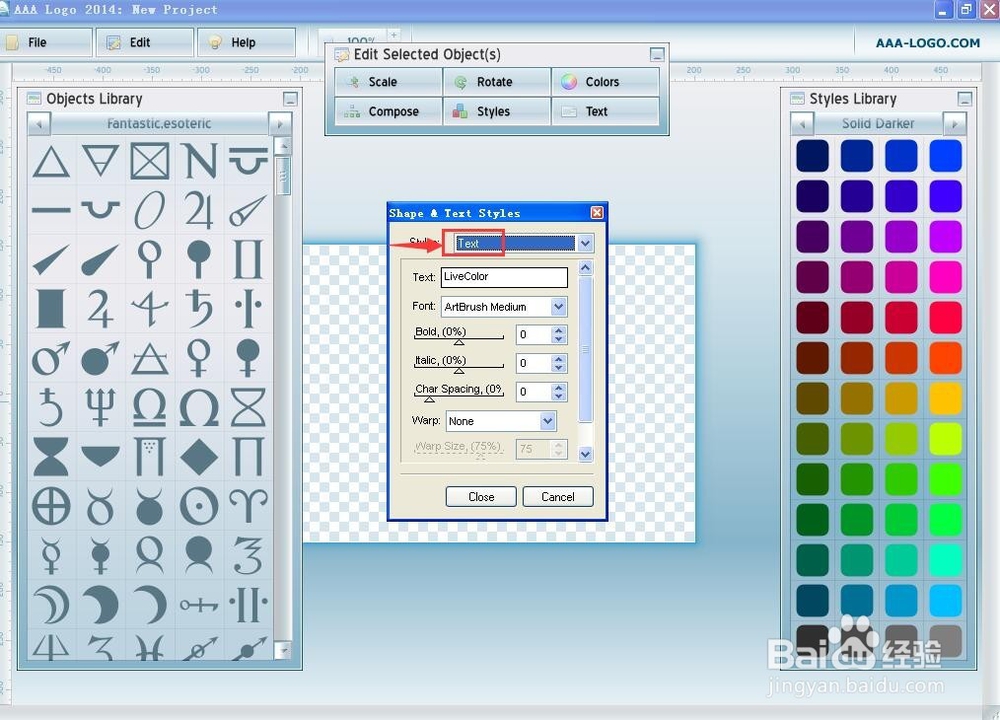Apply the bright blue style swatch top row
This screenshot has height=720, width=1000.
pyautogui.click(x=945, y=156)
